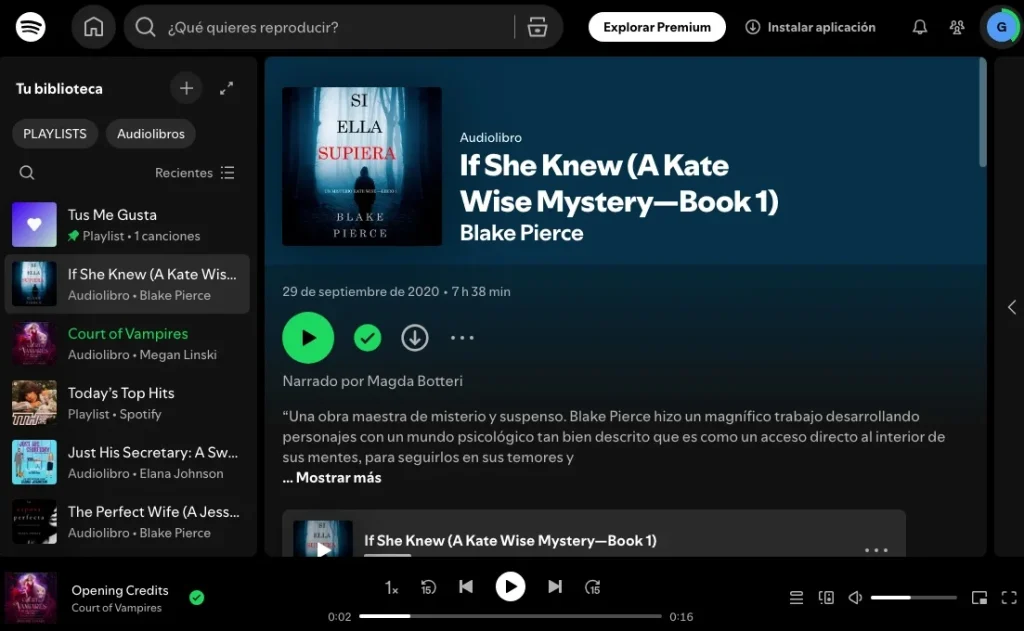Open notifications bell
The width and height of the screenshot is (1024, 631).
pyautogui.click(x=920, y=27)
